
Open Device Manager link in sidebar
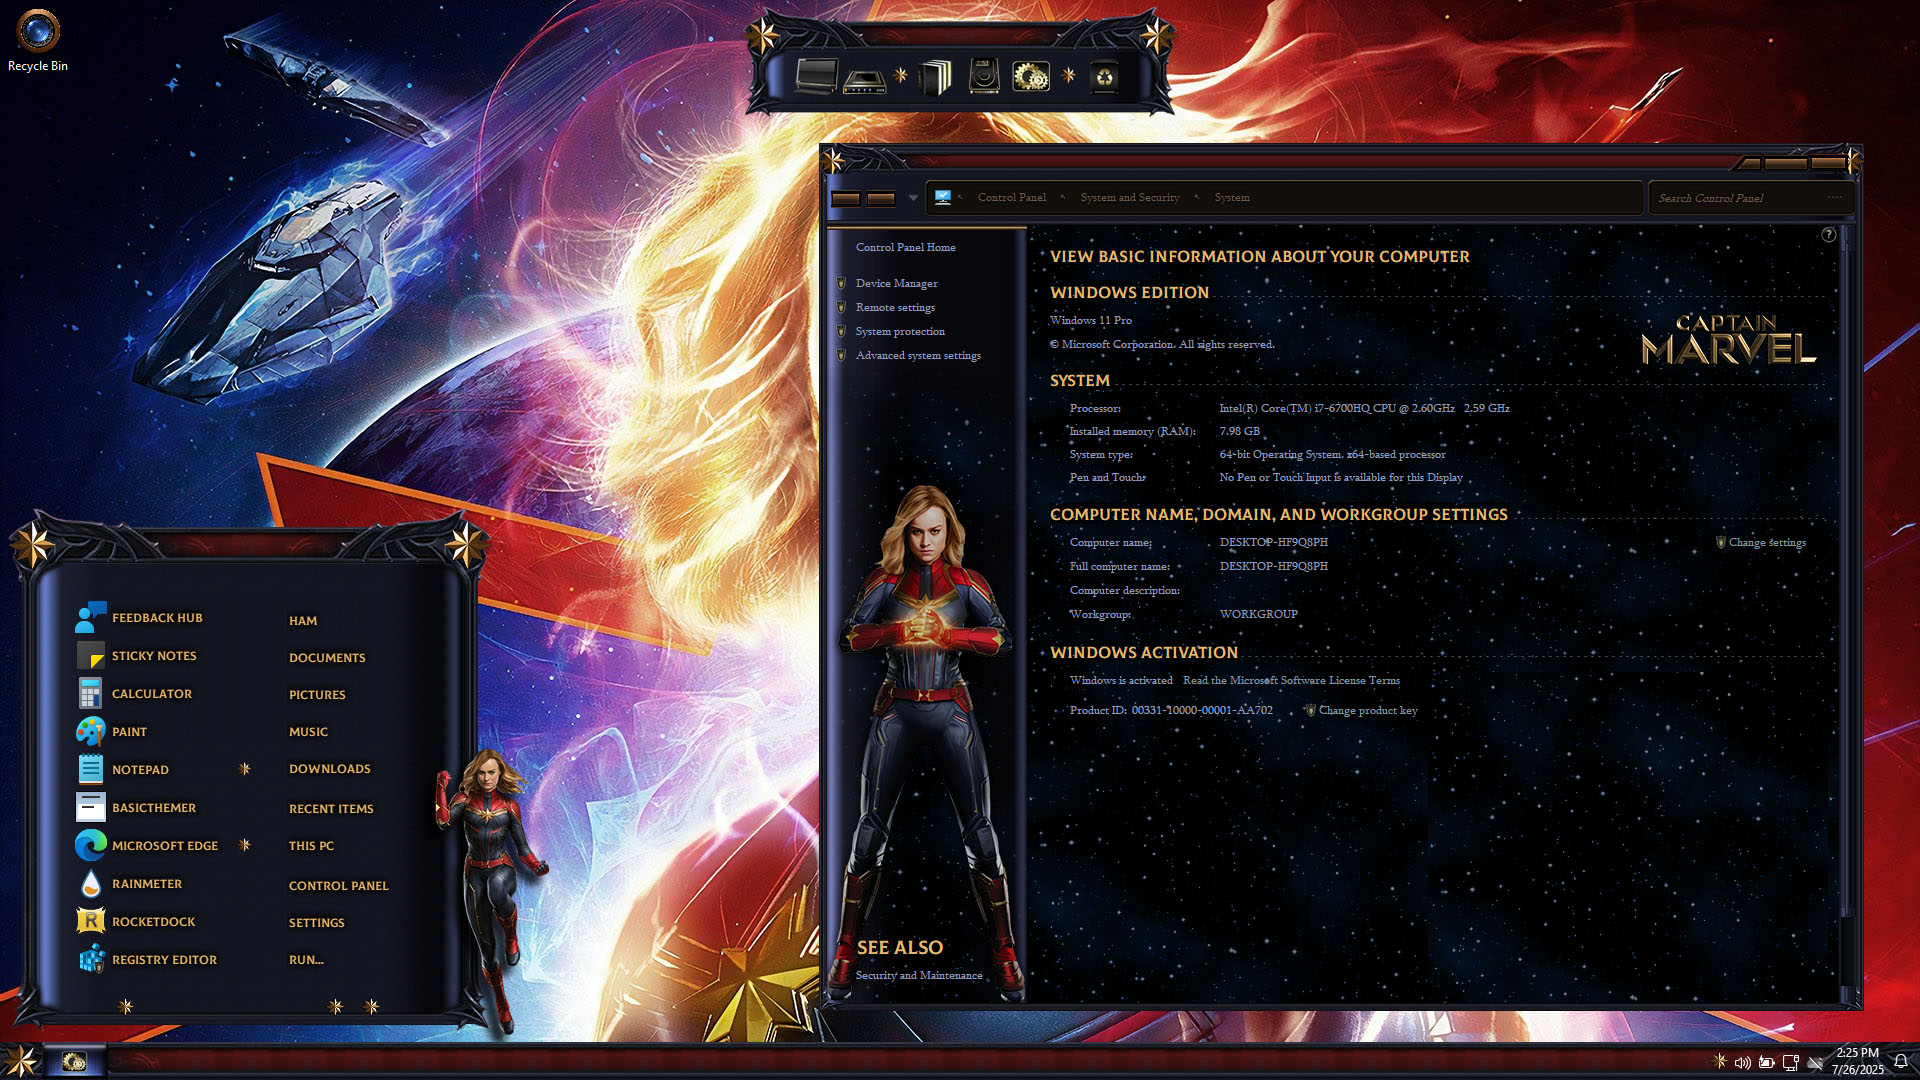coord(896,283)
